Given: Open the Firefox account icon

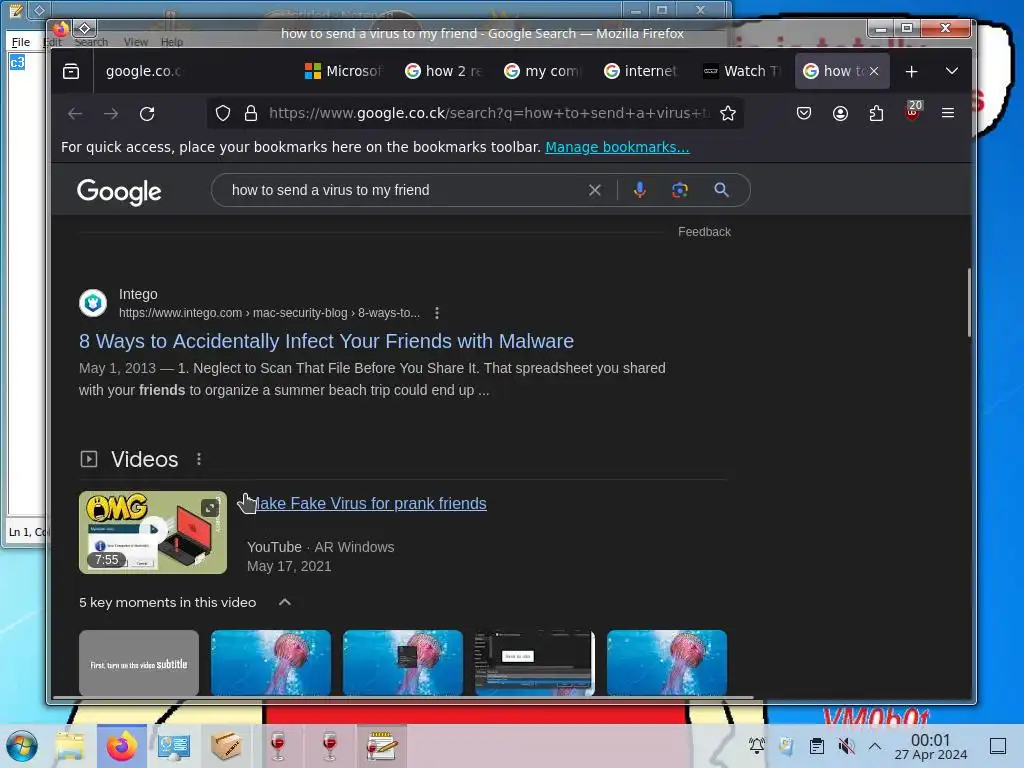Looking at the screenshot, I should click(x=840, y=114).
